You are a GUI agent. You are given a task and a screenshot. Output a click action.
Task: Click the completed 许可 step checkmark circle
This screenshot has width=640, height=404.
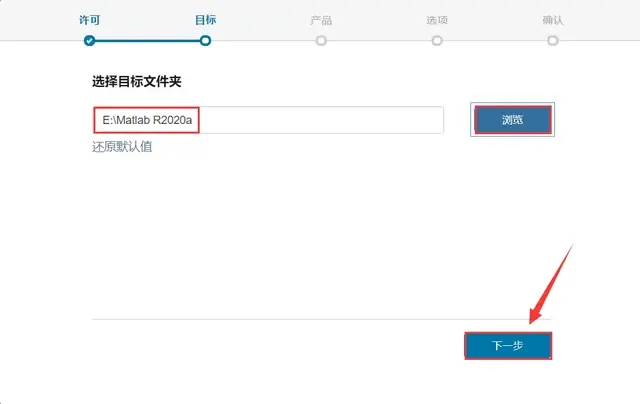pyautogui.click(x=89, y=41)
